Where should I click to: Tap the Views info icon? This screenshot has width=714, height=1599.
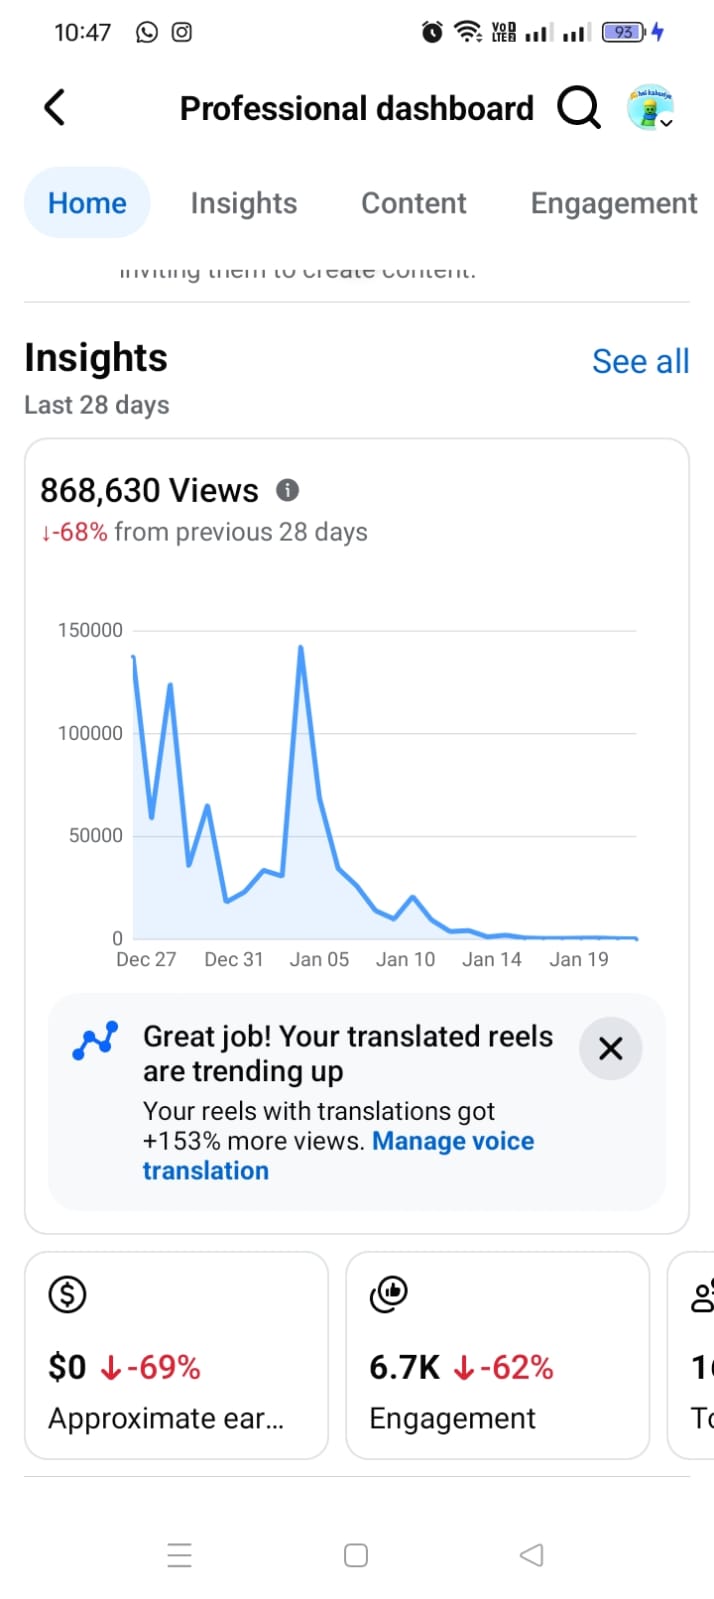pos(287,490)
